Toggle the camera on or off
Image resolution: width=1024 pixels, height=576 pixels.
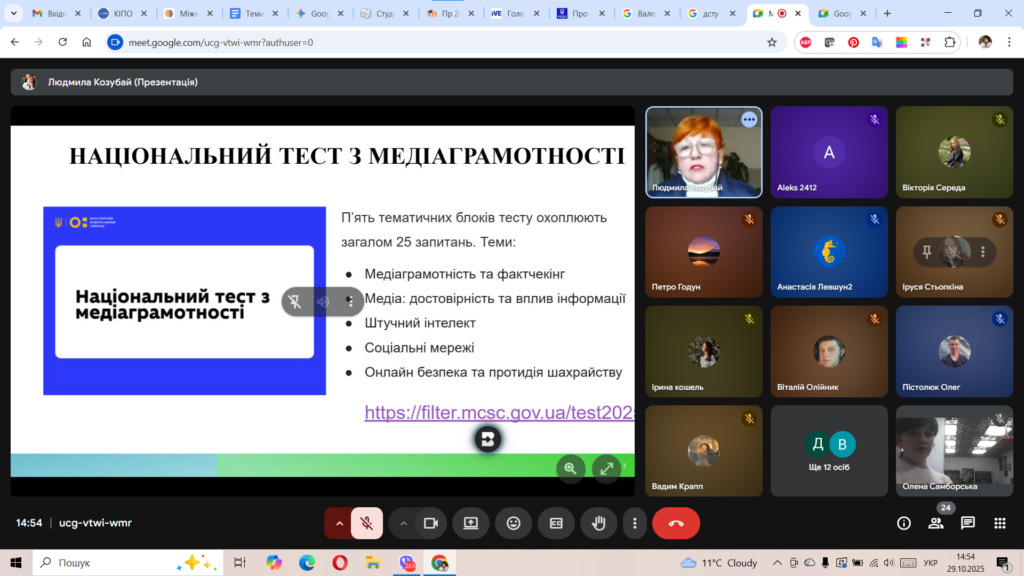[431, 523]
